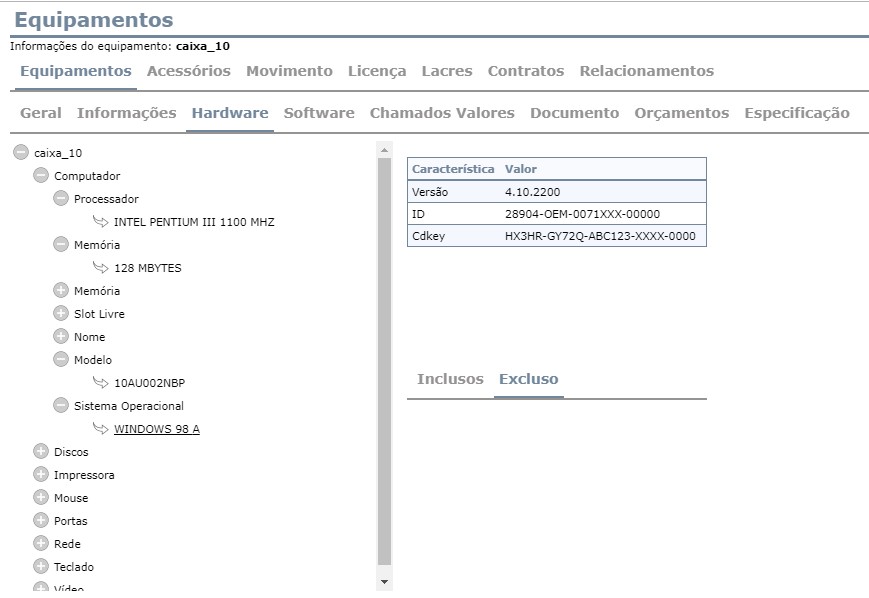The image size is (869, 598).
Task: Click the WINDOWS 98 A link
Action: coord(156,429)
